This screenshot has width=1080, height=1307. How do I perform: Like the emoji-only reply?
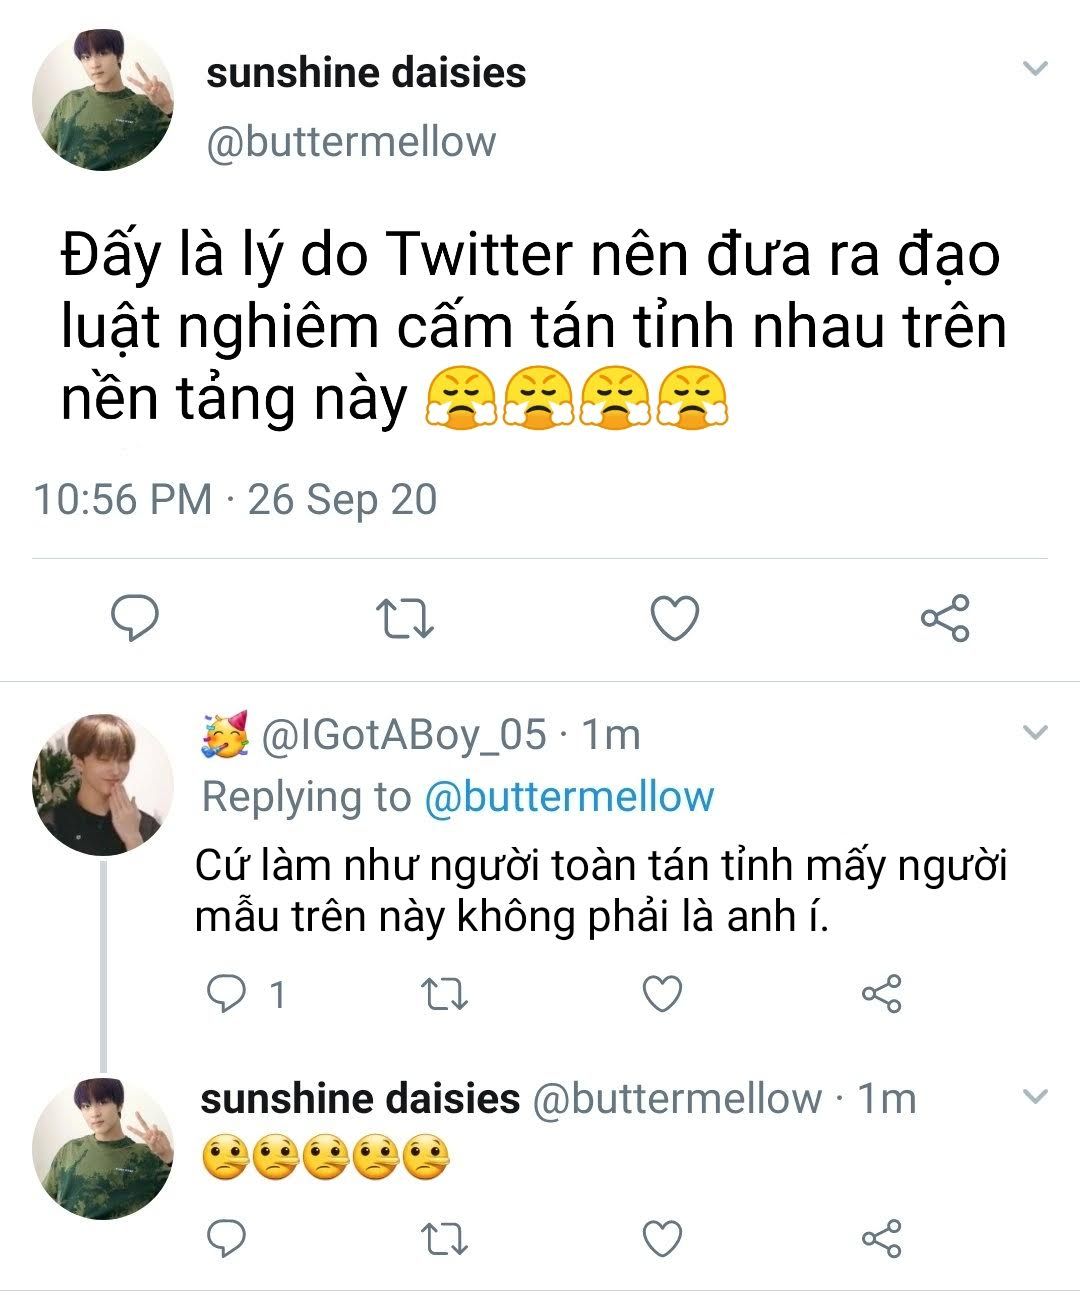(661, 1240)
